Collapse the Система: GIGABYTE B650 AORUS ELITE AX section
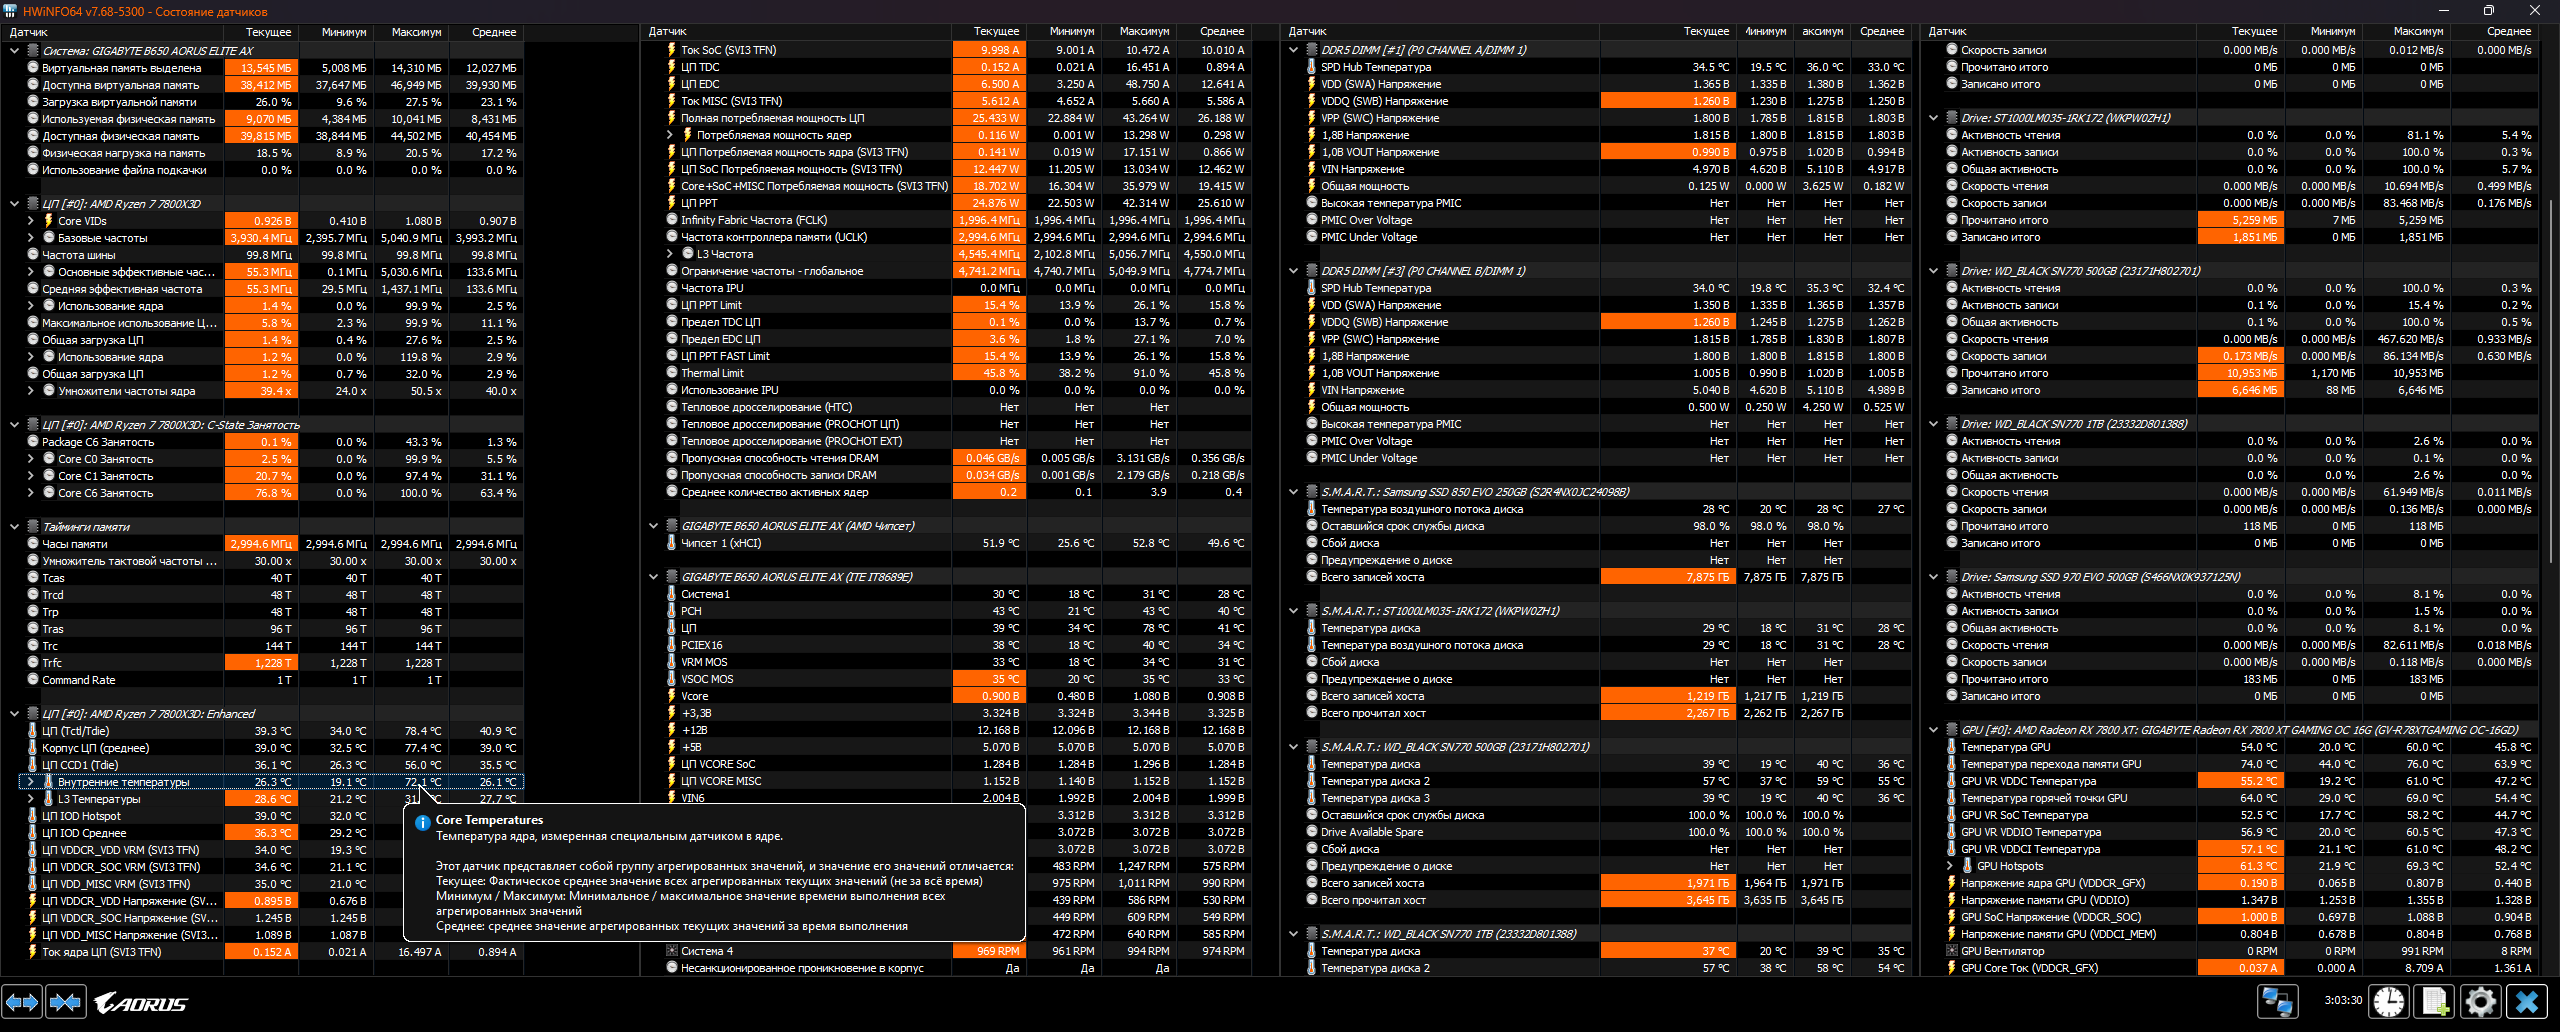The width and height of the screenshot is (2560, 1032). pos(15,51)
